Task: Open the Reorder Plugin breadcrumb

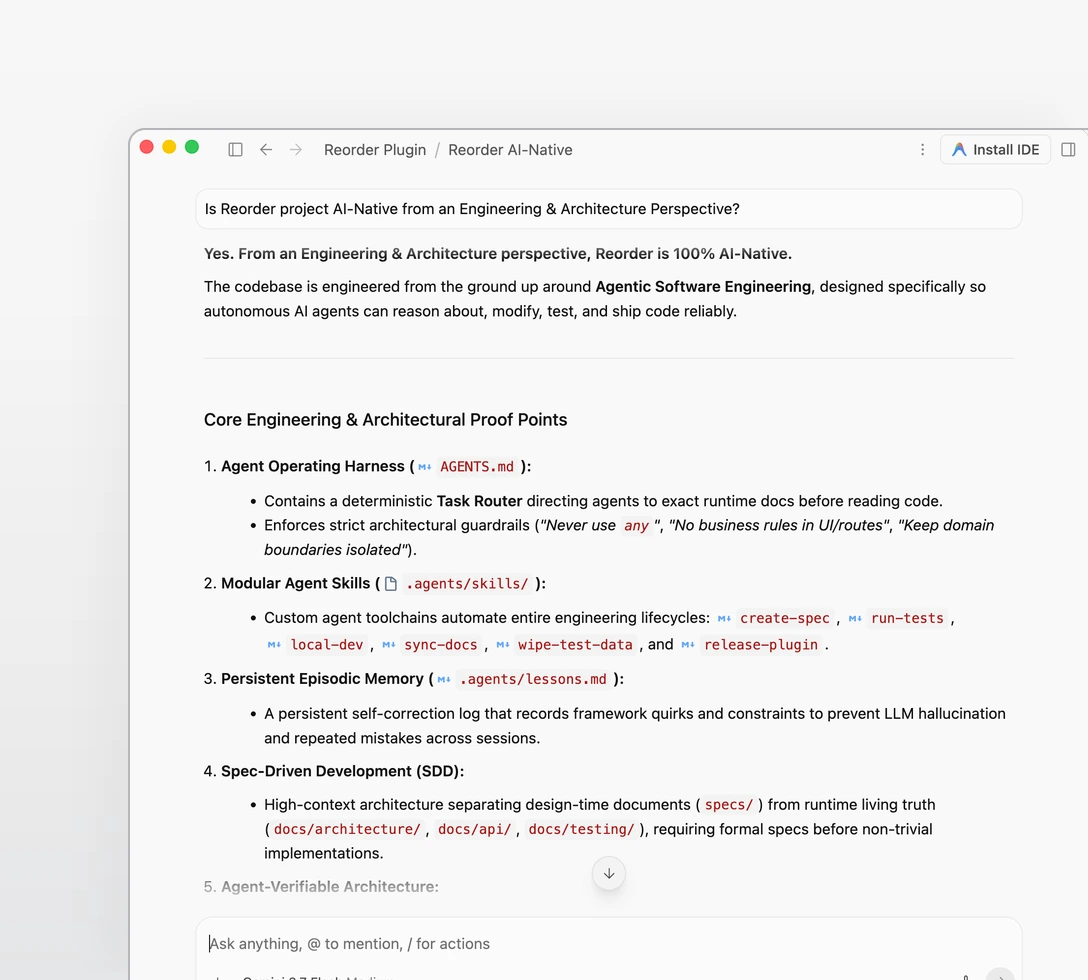Action: coord(375,150)
